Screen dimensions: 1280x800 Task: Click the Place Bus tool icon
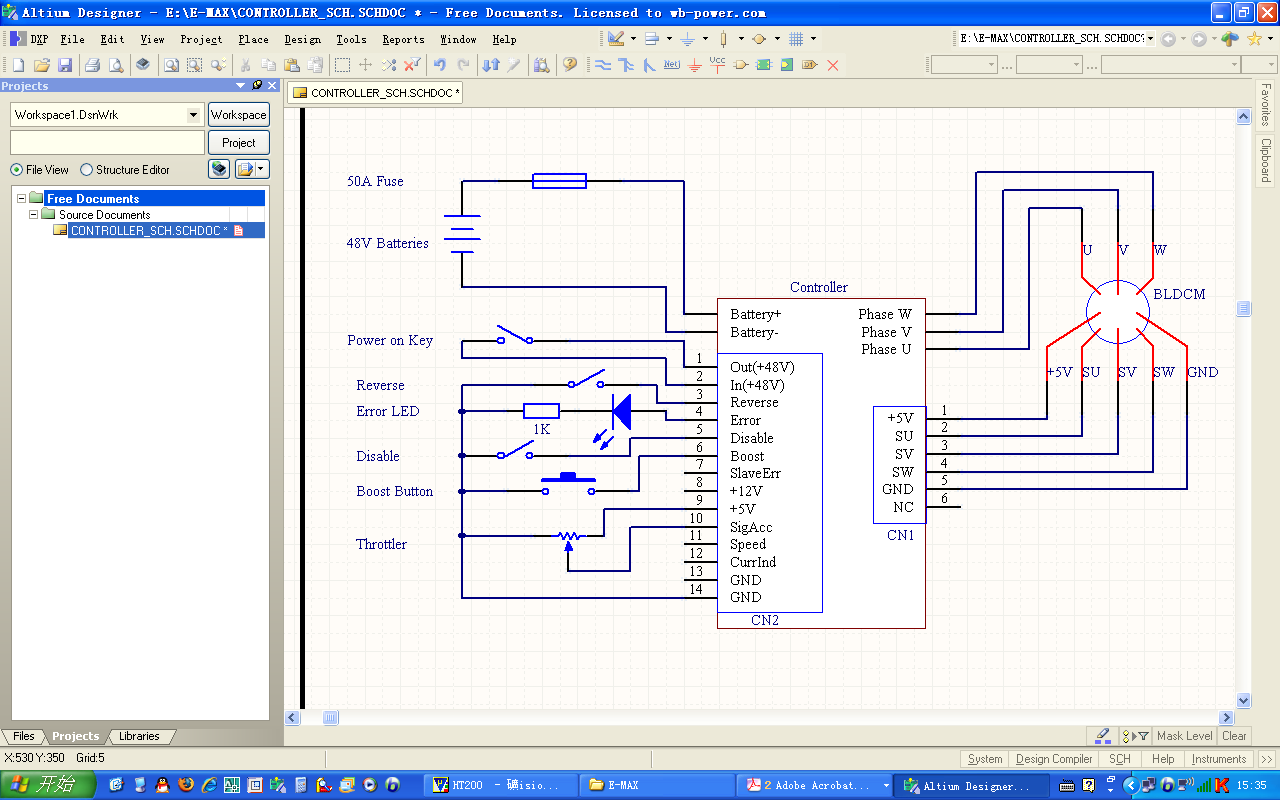[x=627, y=65]
